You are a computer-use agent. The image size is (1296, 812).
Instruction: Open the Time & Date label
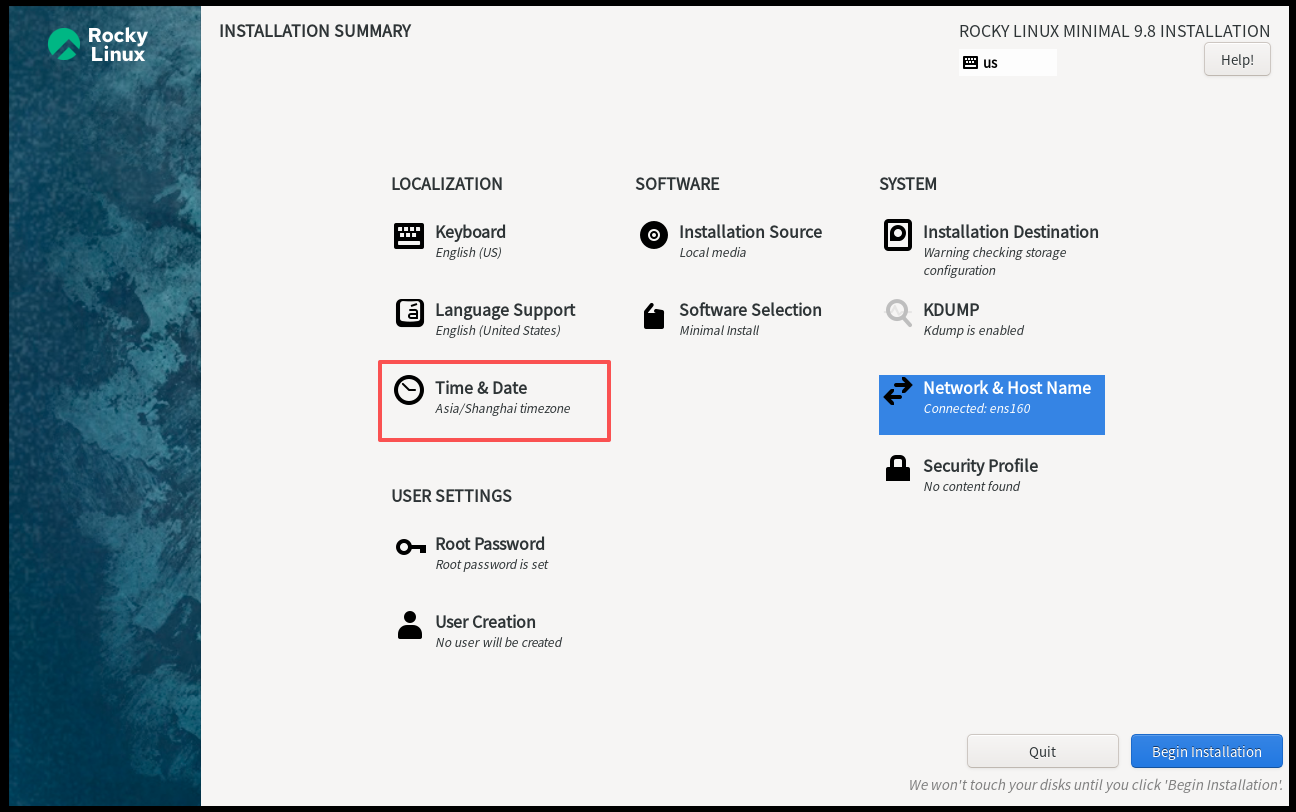481,388
